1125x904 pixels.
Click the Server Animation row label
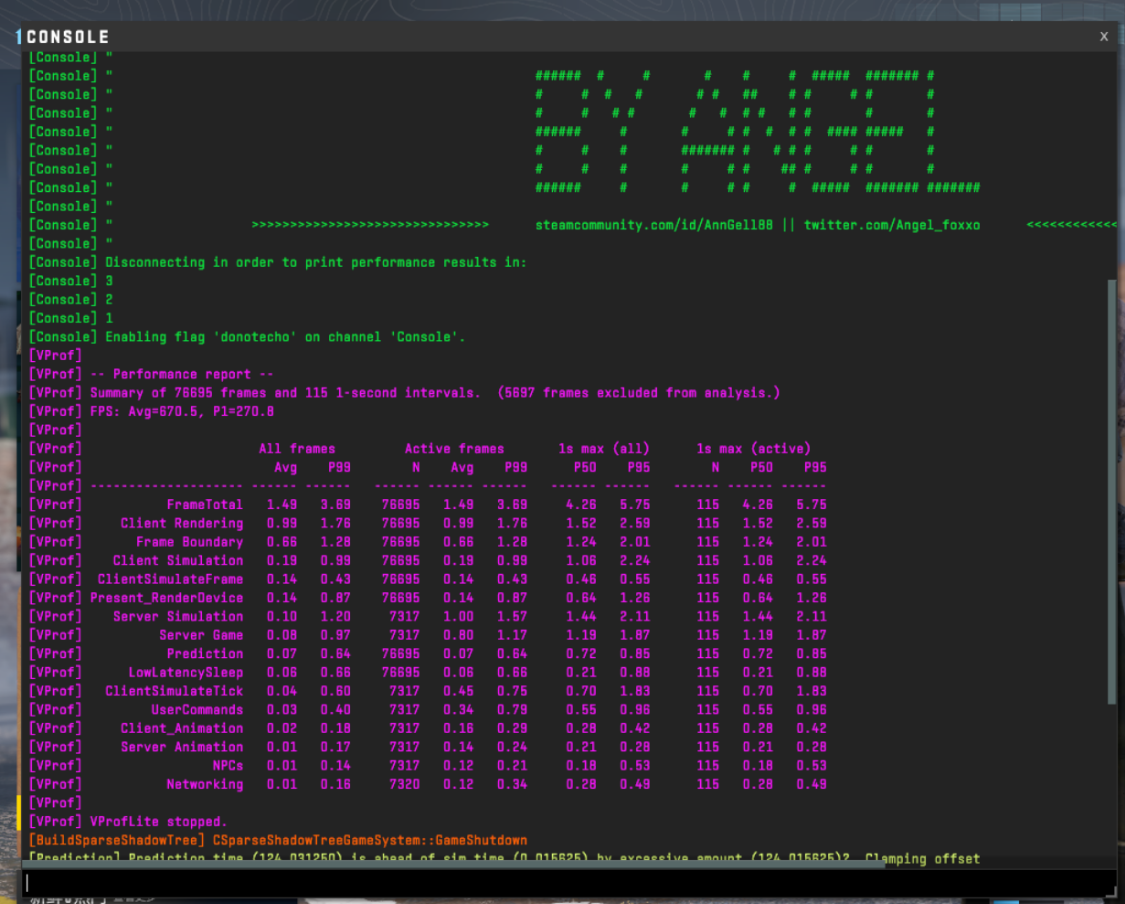(182, 748)
